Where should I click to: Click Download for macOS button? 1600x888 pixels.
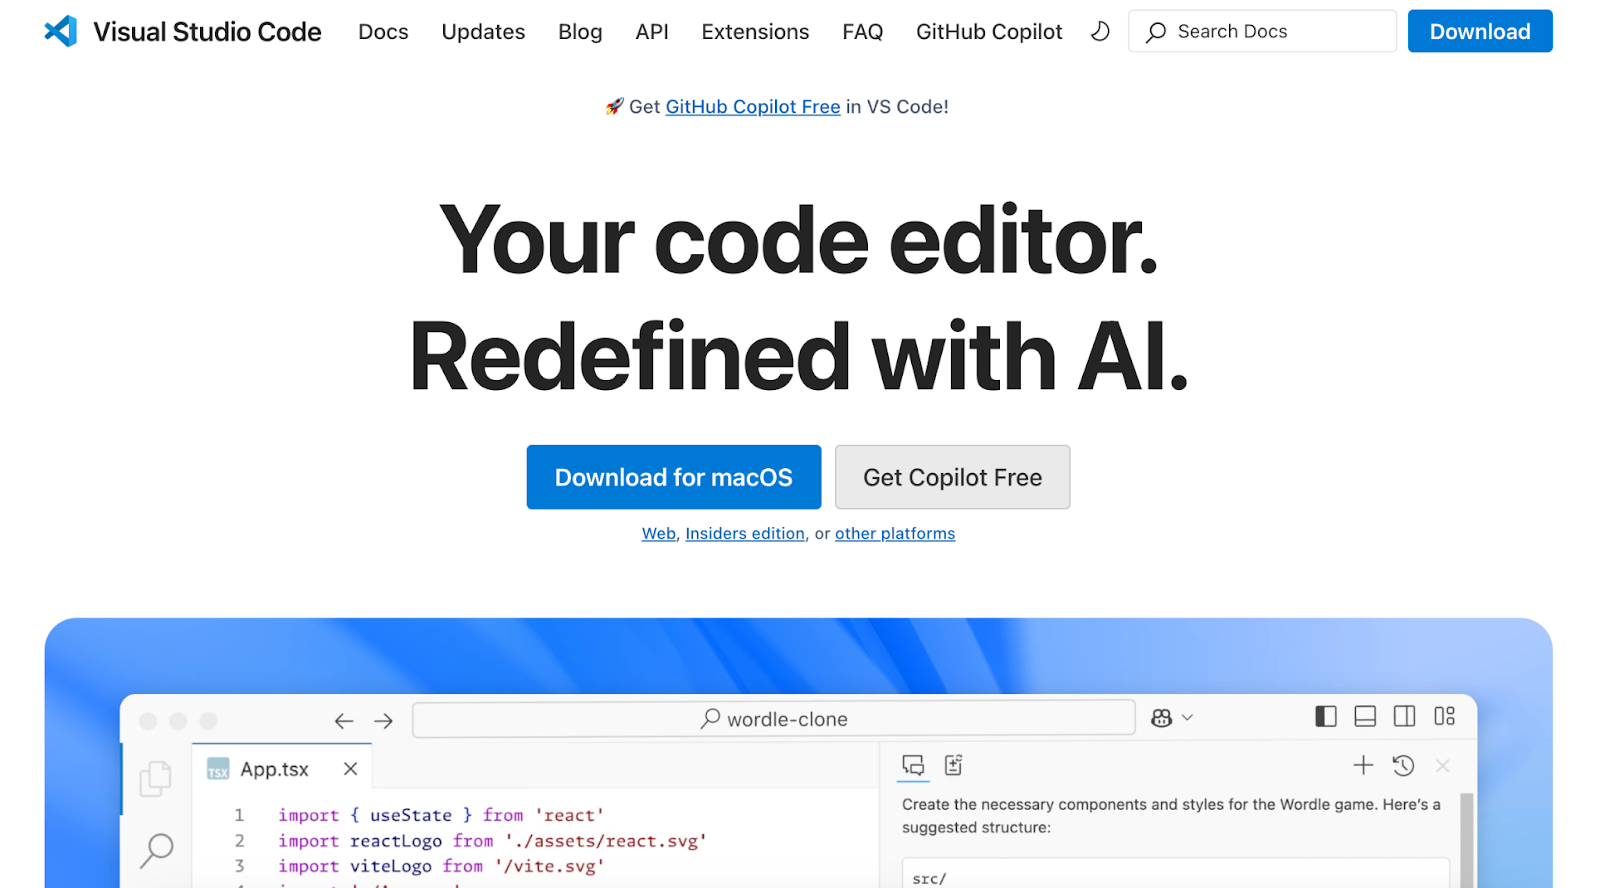click(674, 477)
